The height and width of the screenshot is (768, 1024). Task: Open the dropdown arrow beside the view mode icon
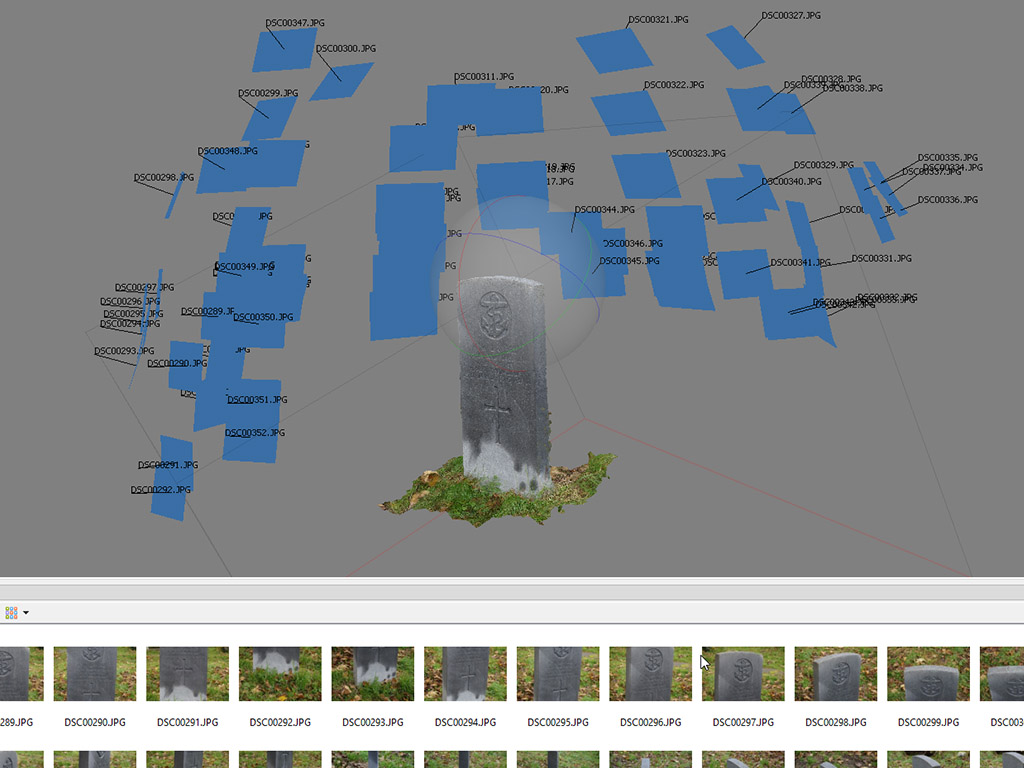click(x=26, y=613)
